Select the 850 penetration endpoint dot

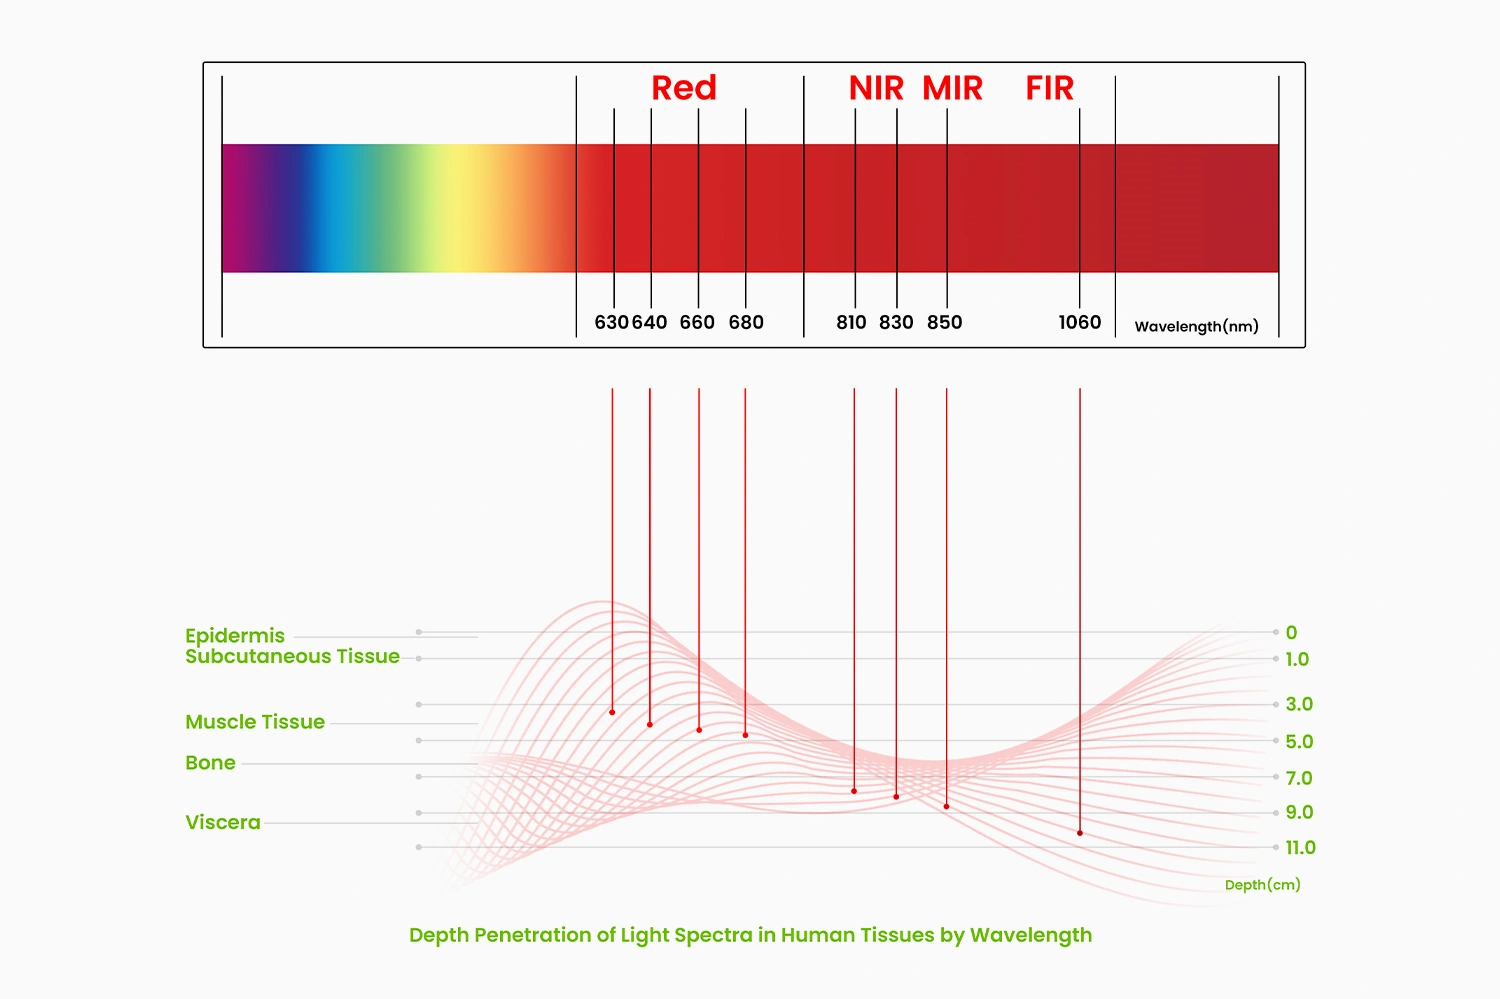point(946,806)
